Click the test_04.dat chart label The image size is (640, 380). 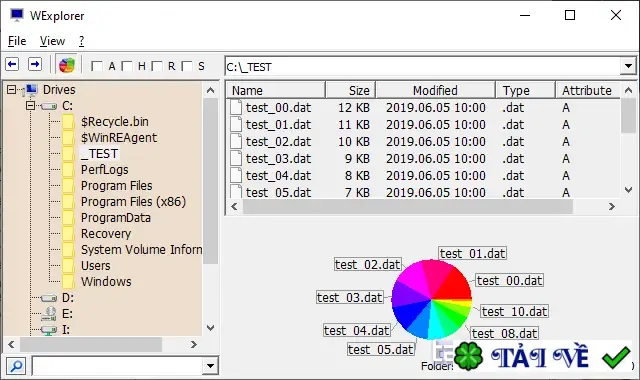(x=357, y=330)
